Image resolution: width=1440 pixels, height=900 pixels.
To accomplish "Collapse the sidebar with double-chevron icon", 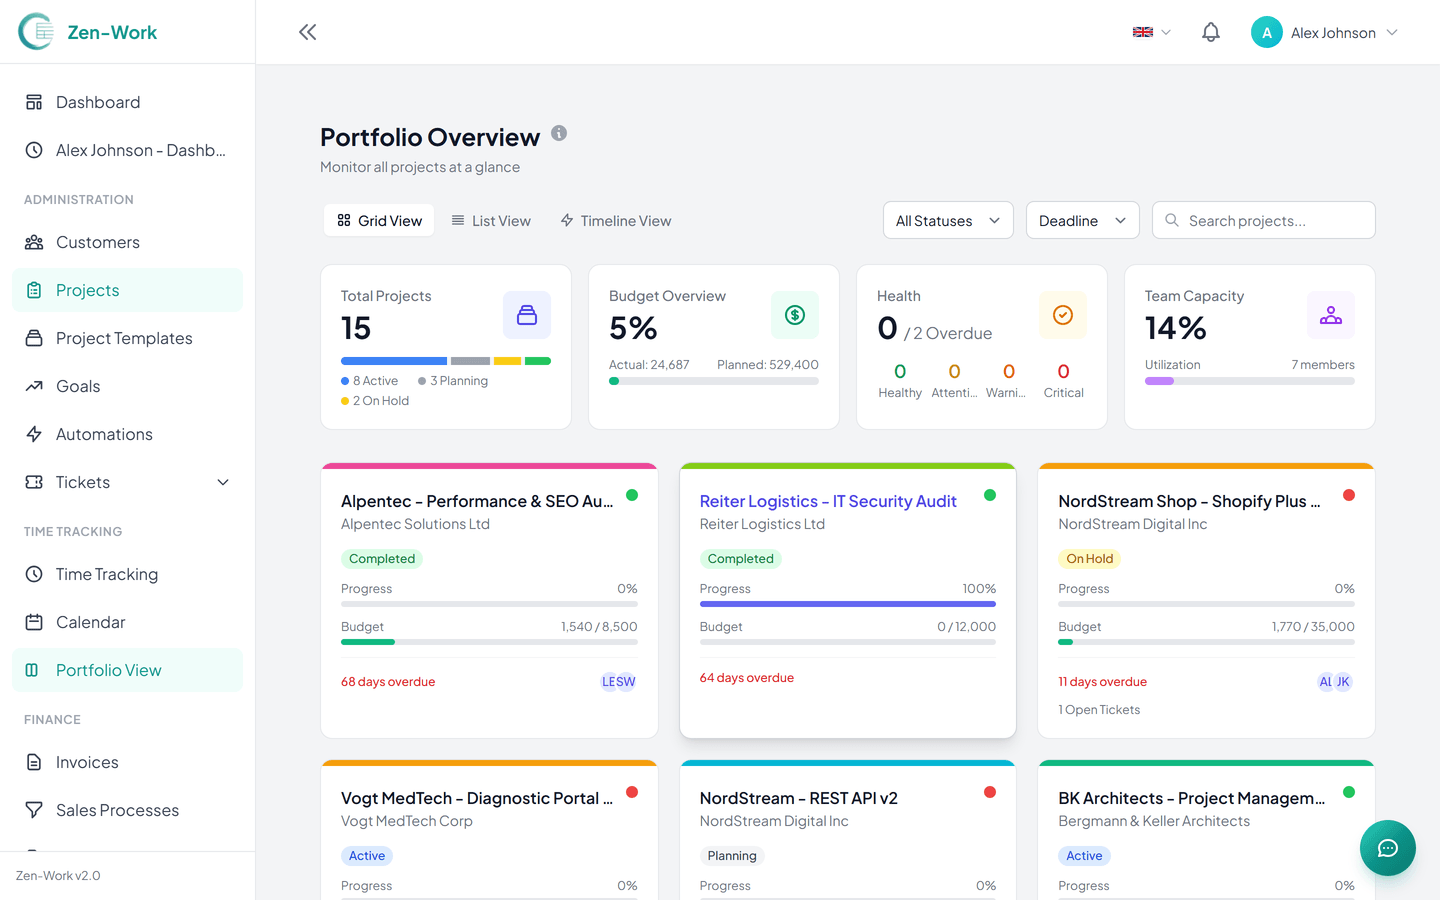I will coord(308,32).
